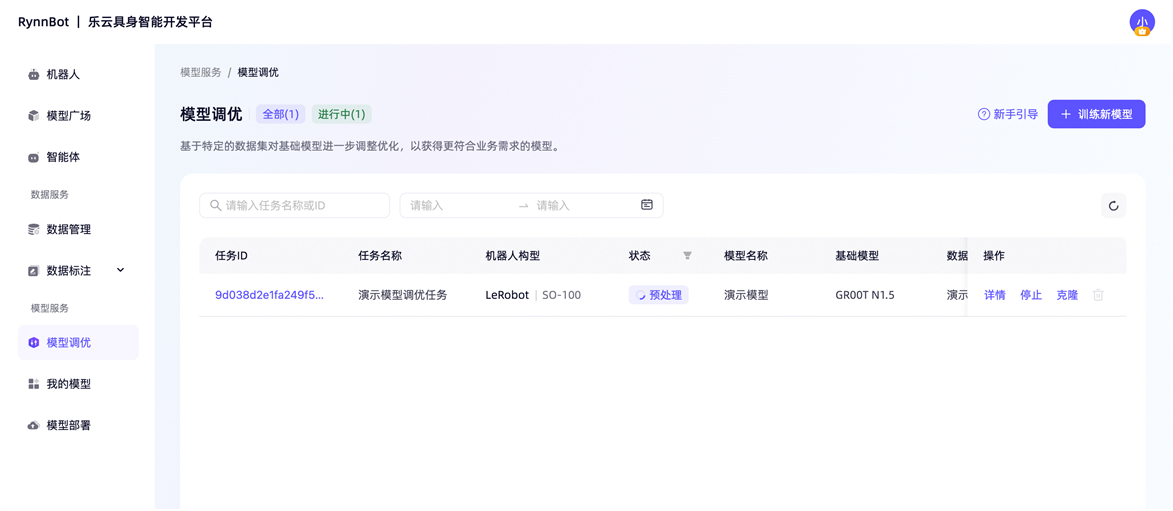Viewport: 1173px width, 511px height.
Task: Expand the 数据标注 submenu chevron
Action: tap(120, 270)
